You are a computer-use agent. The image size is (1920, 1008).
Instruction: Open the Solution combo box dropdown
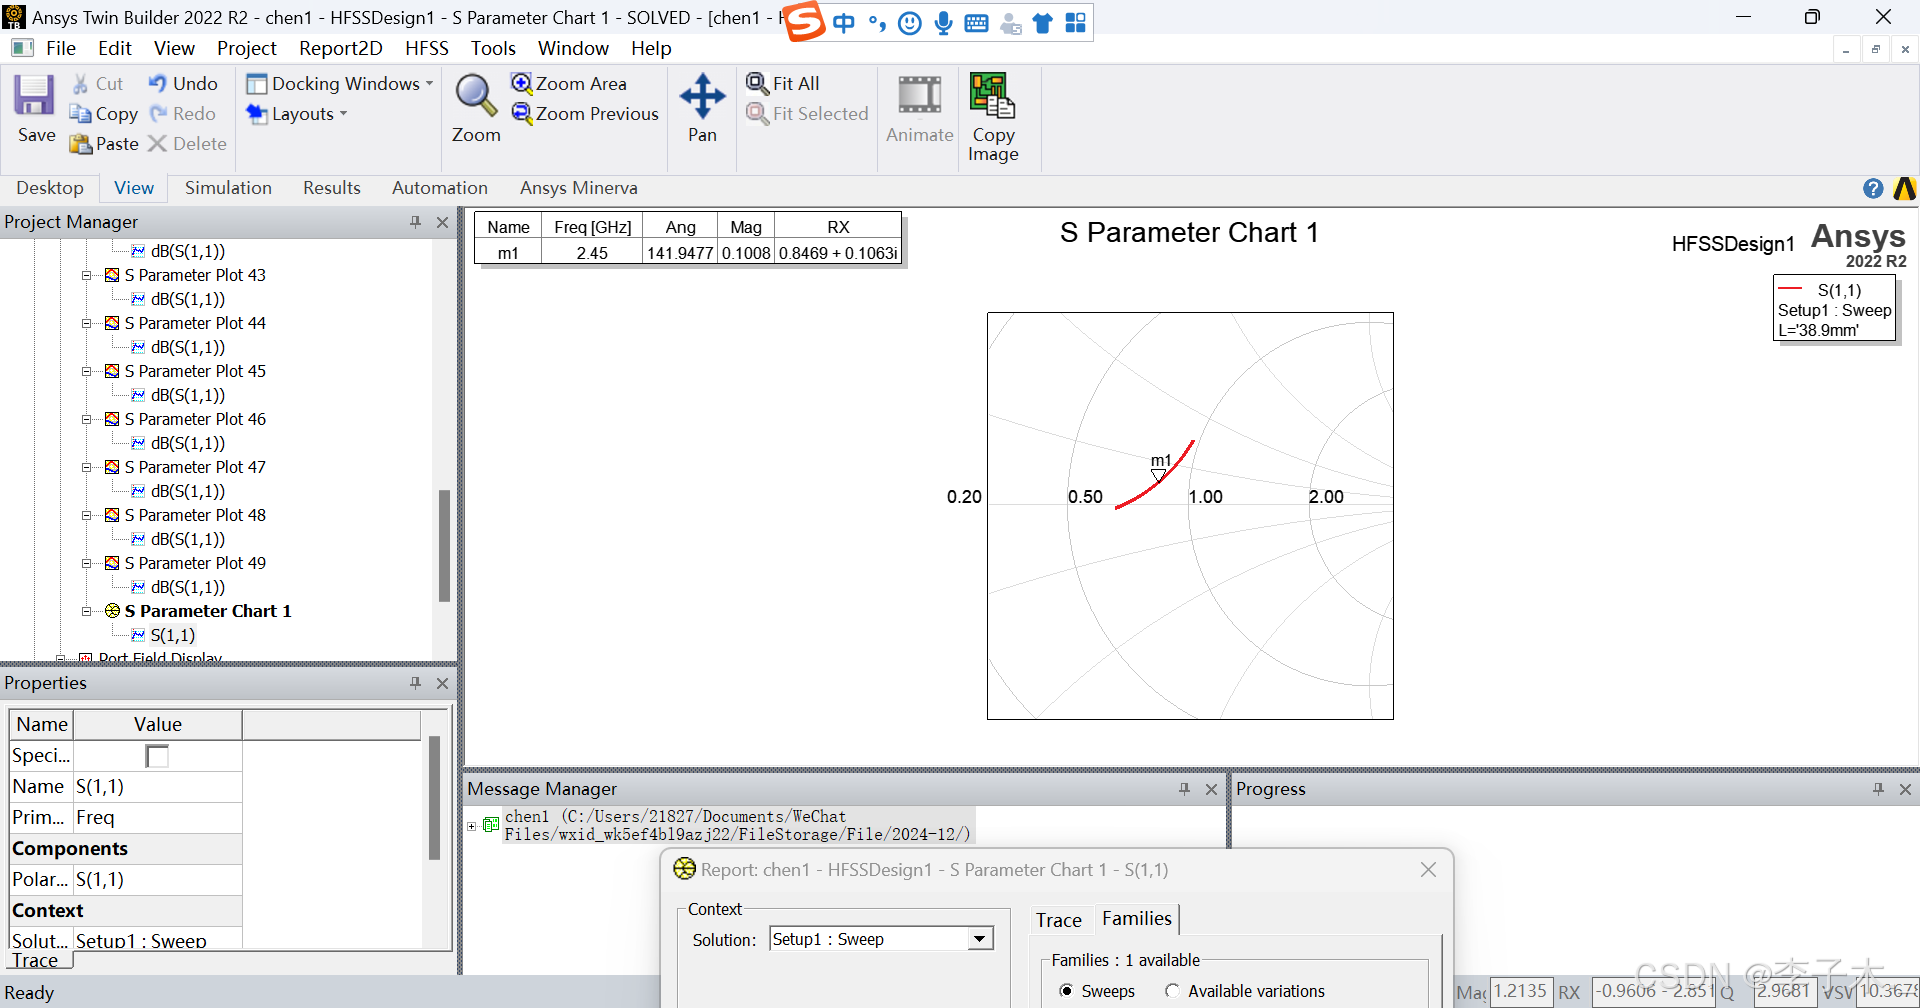click(x=980, y=939)
